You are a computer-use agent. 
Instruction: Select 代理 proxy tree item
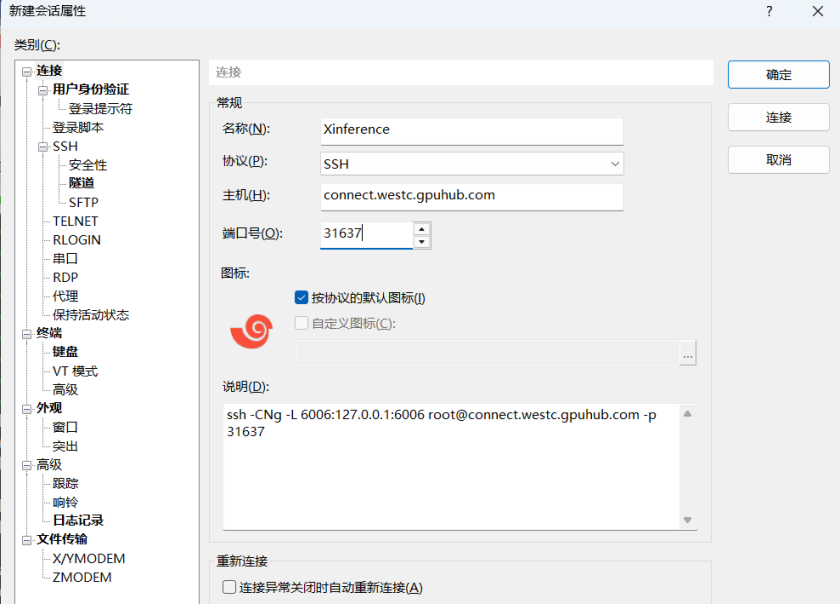point(65,296)
